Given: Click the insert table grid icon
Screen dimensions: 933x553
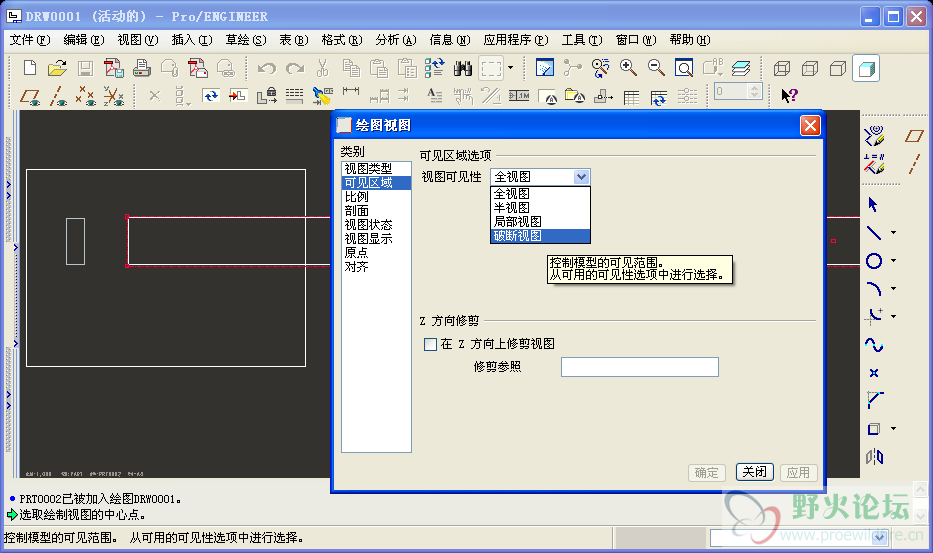Looking at the screenshot, I should tap(631, 96).
